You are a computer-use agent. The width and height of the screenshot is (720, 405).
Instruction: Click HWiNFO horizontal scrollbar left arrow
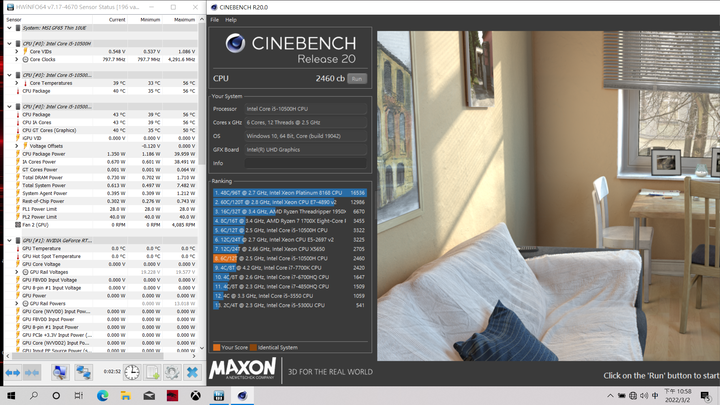click(x=8, y=356)
